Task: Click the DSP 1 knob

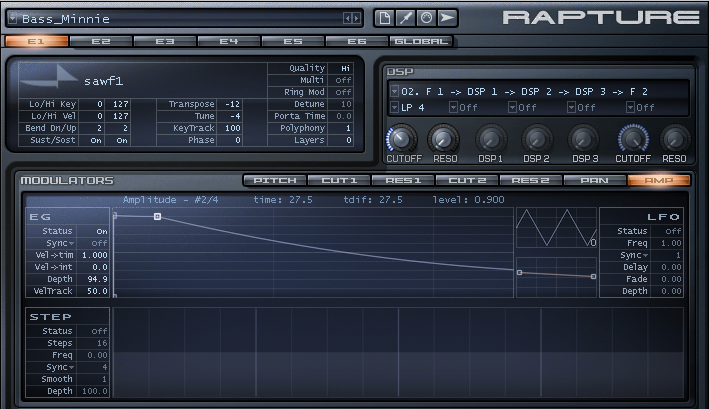Action: [x=490, y=140]
